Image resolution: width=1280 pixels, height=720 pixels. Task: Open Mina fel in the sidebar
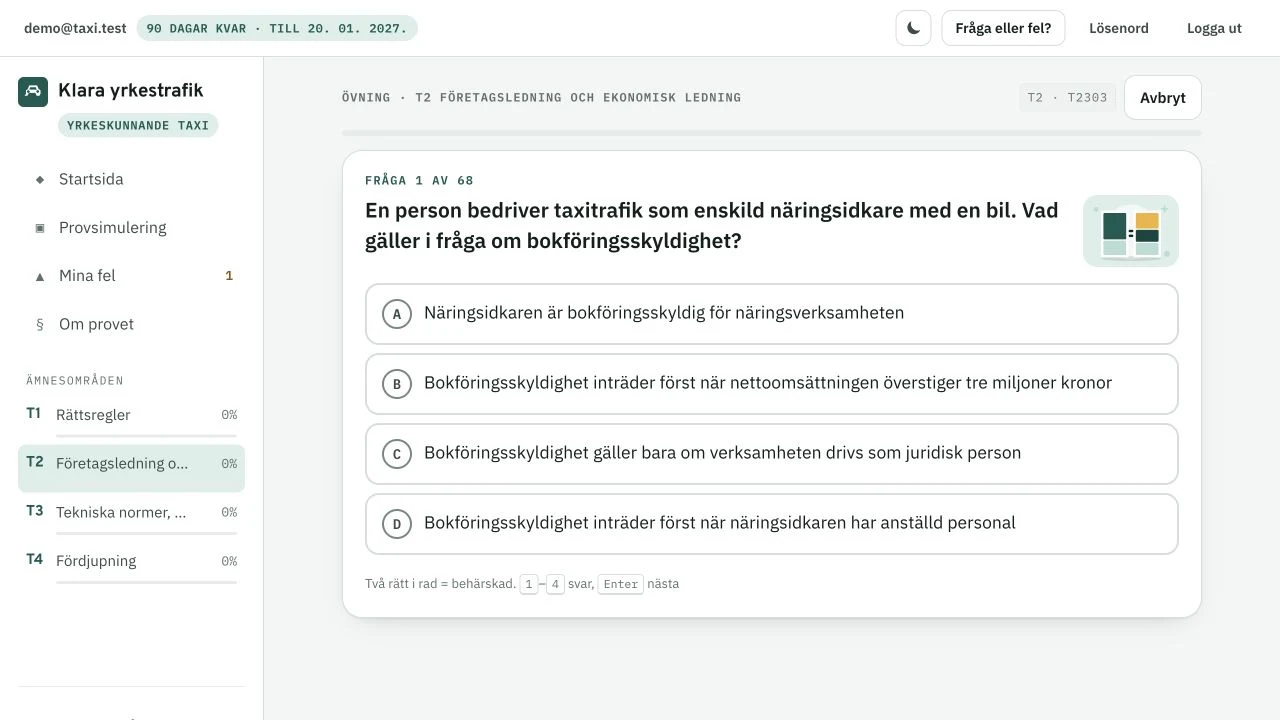point(131,276)
